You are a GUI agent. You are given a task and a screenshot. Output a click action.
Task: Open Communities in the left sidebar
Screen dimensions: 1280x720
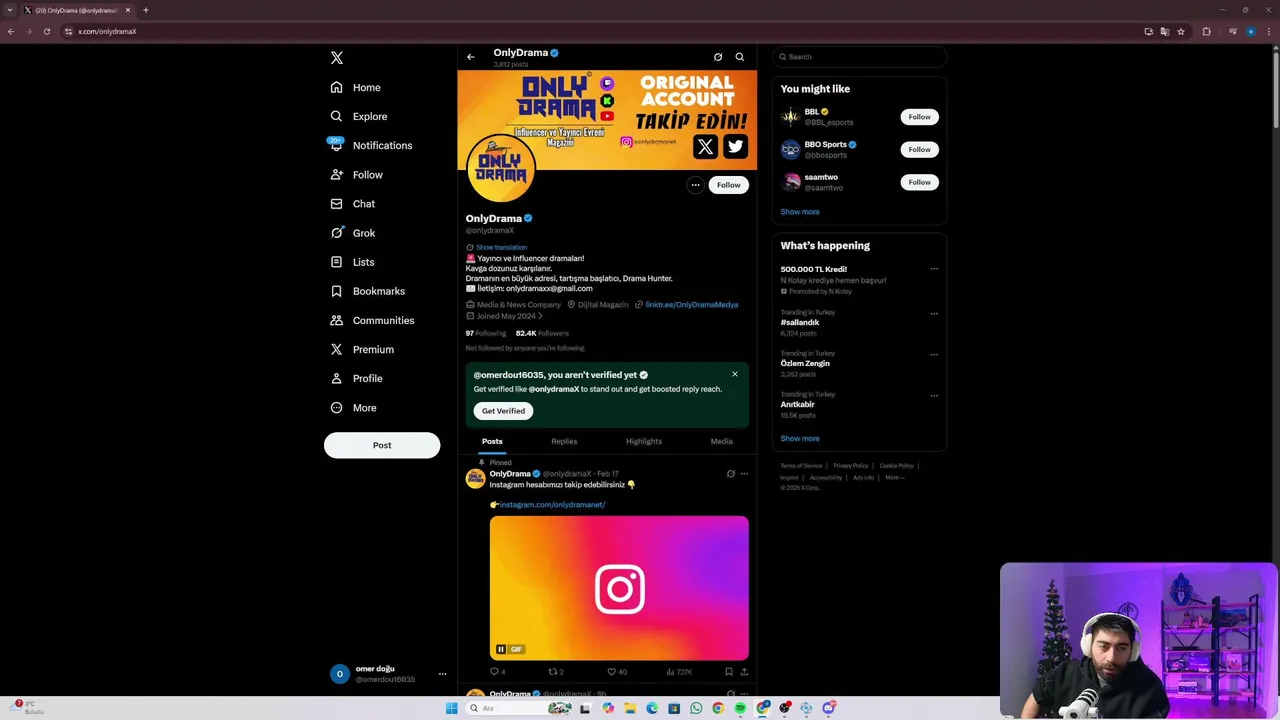tap(372, 320)
